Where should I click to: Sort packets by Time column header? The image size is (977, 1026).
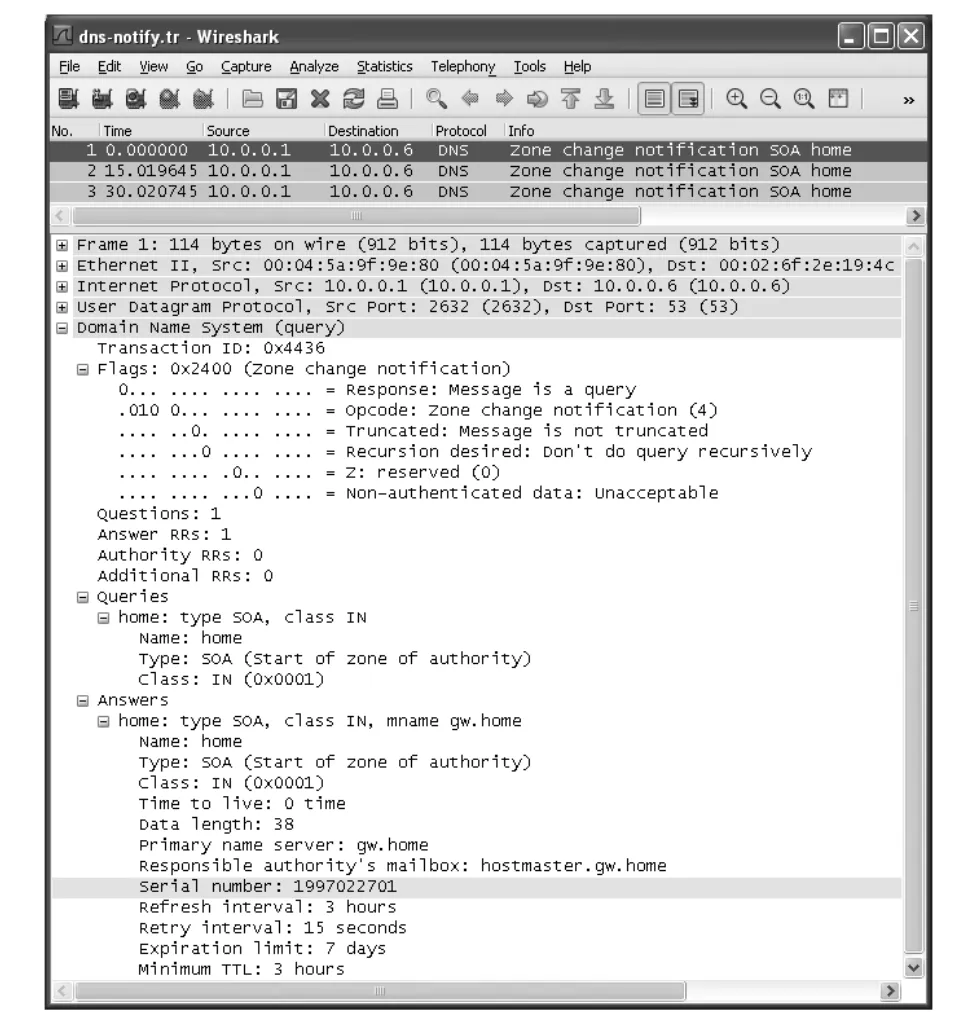pyautogui.click(x=151, y=131)
